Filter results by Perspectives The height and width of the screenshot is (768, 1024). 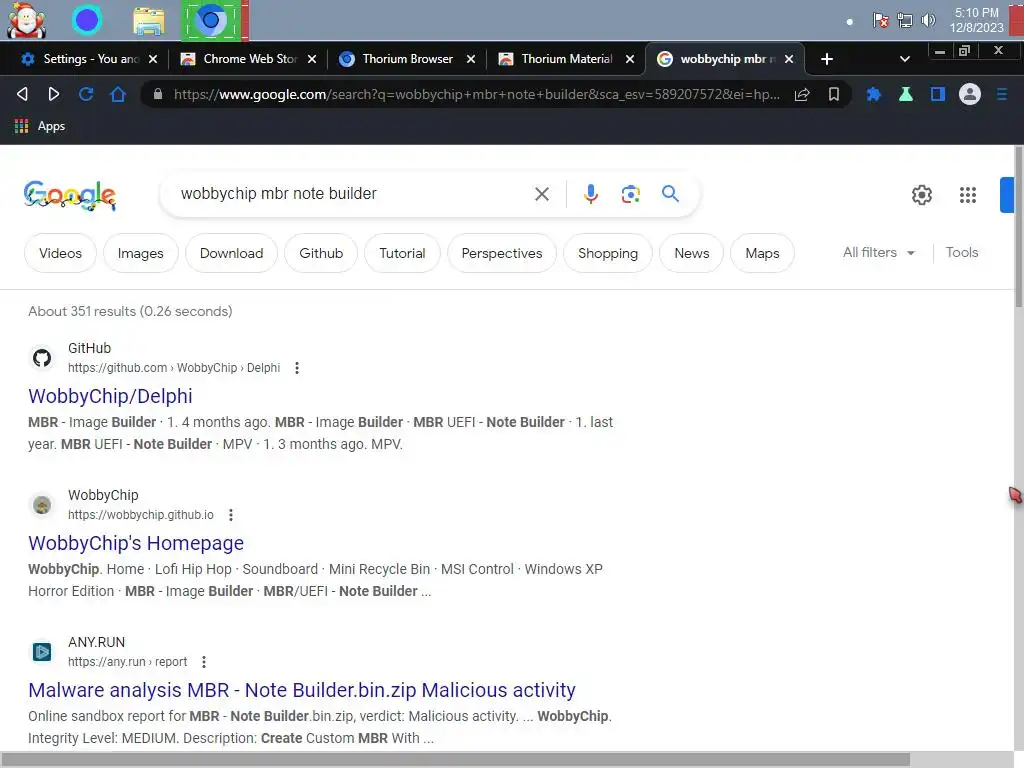tap(502, 253)
